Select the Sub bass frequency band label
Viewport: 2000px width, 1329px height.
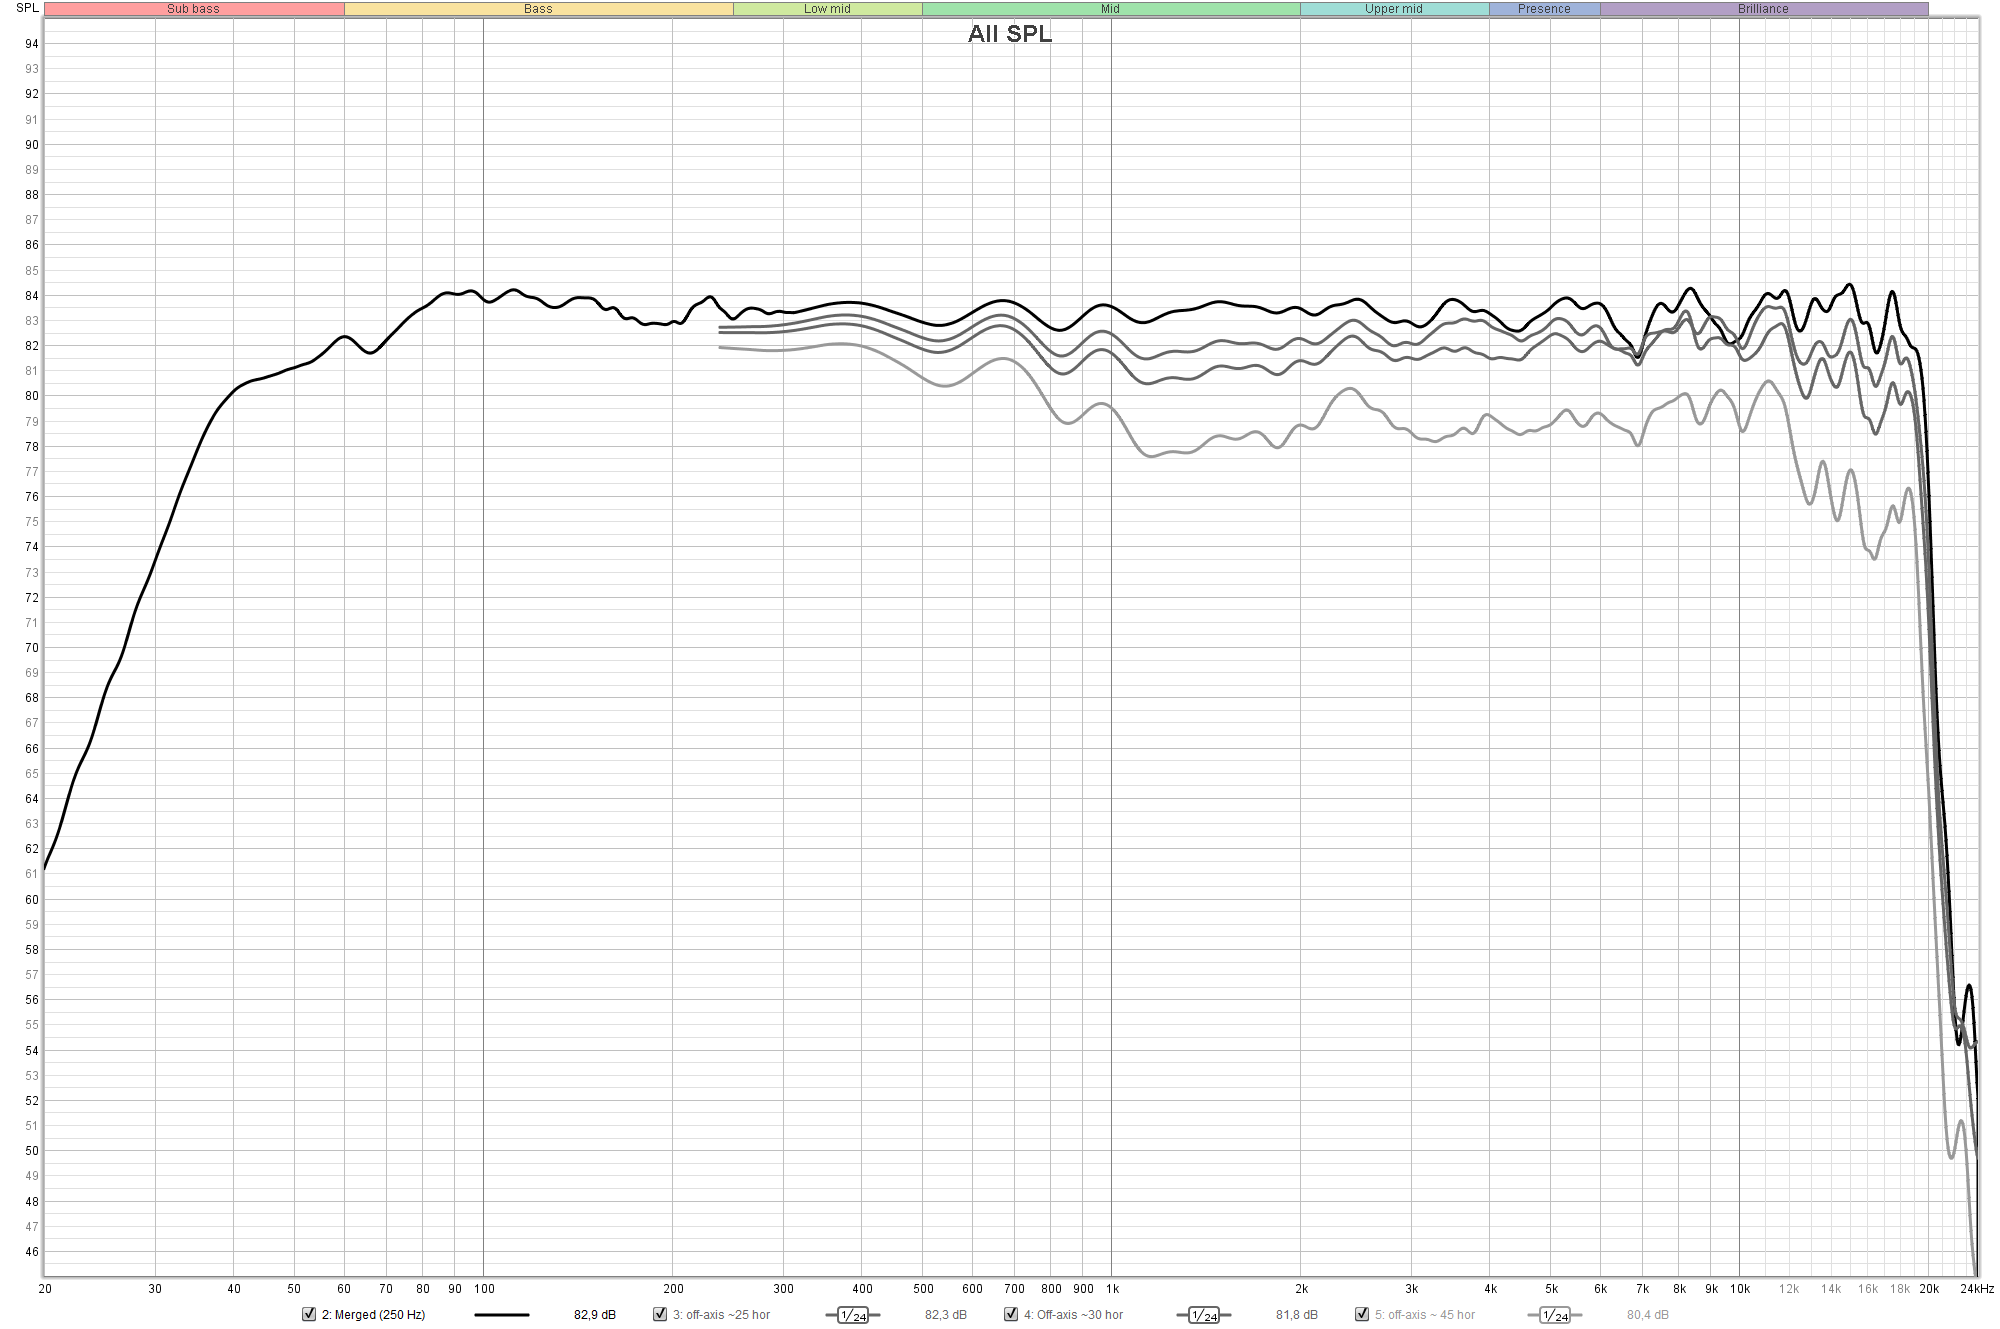pyautogui.click(x=194, y=9)
